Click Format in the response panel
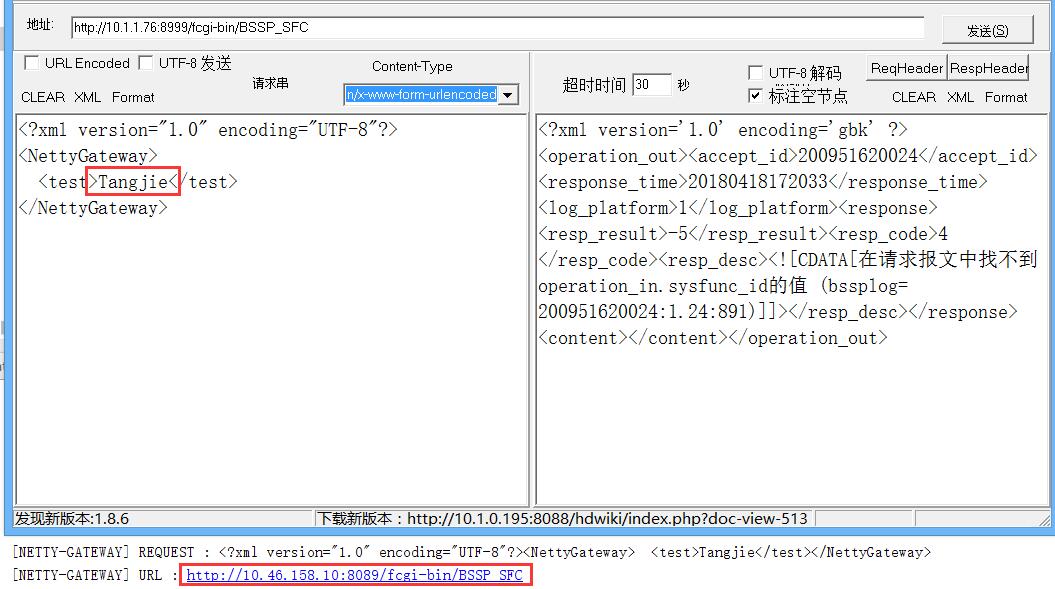Image resolution: width=1055 pixels, height=589 pixels. coord(1006,97)
